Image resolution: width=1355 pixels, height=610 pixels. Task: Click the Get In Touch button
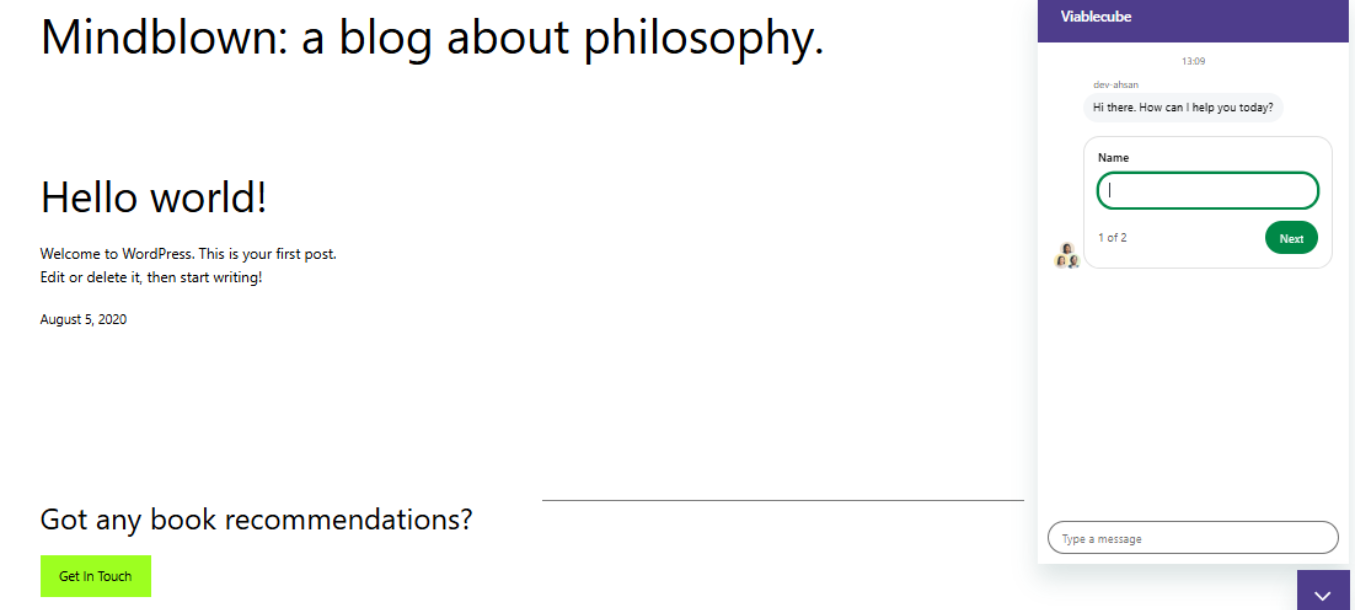[95, 576]
